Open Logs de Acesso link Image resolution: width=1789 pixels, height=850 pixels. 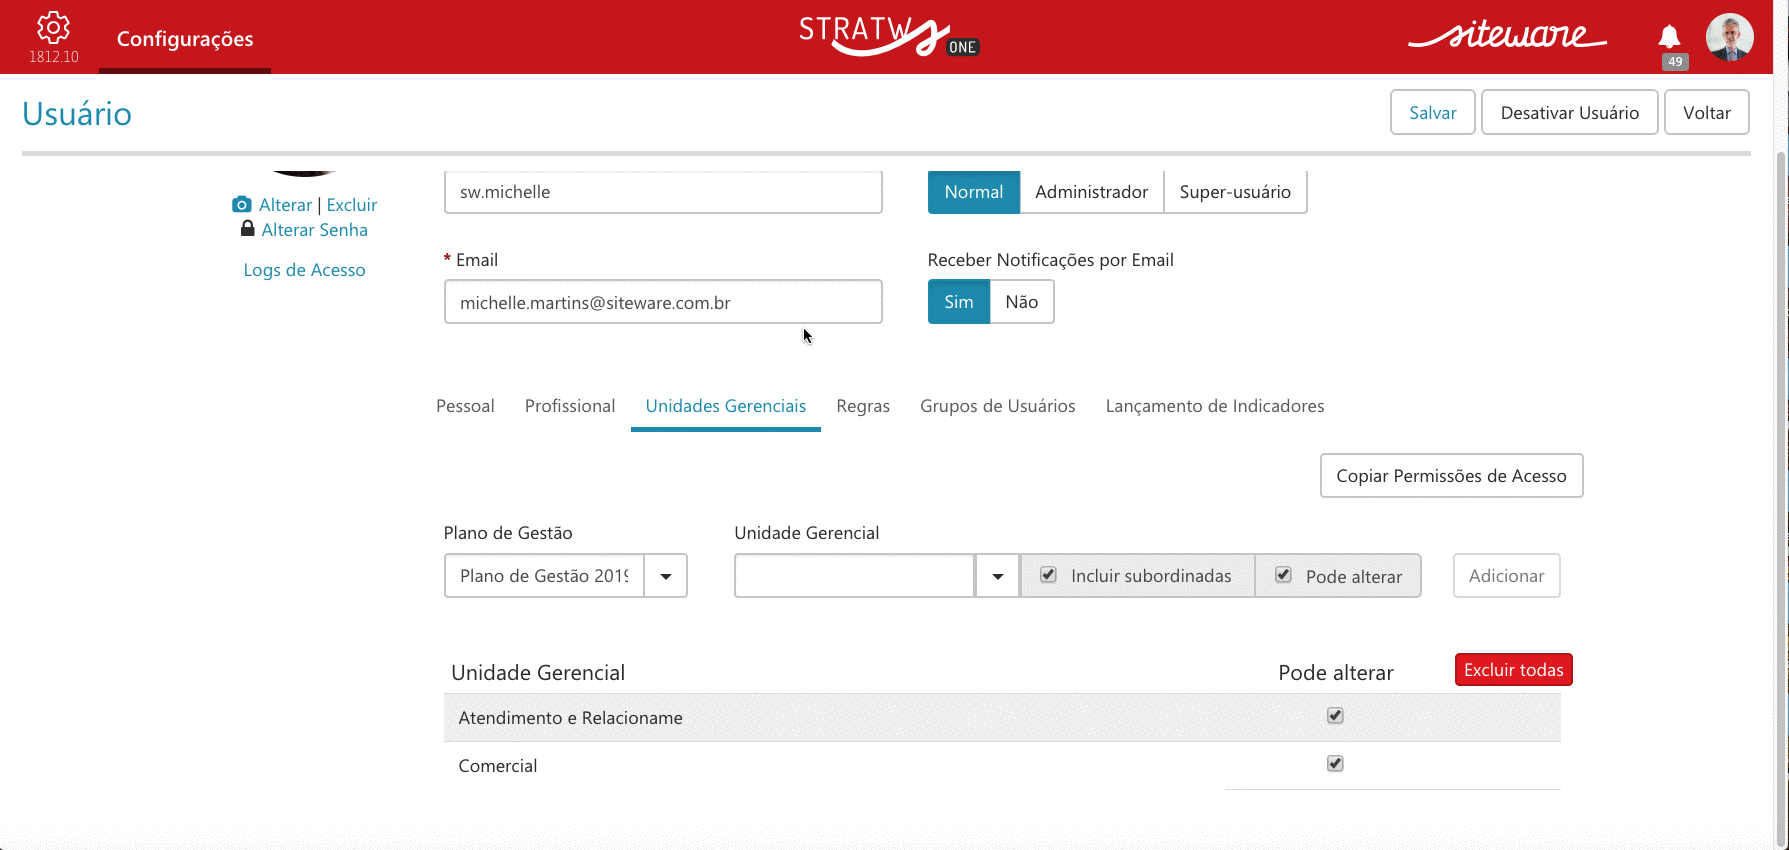305,270
